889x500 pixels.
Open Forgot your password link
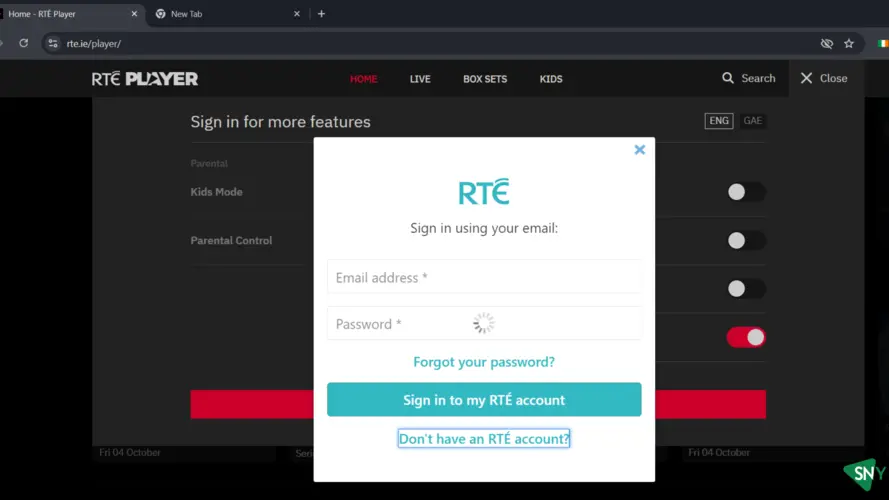(x=484, y=362)
